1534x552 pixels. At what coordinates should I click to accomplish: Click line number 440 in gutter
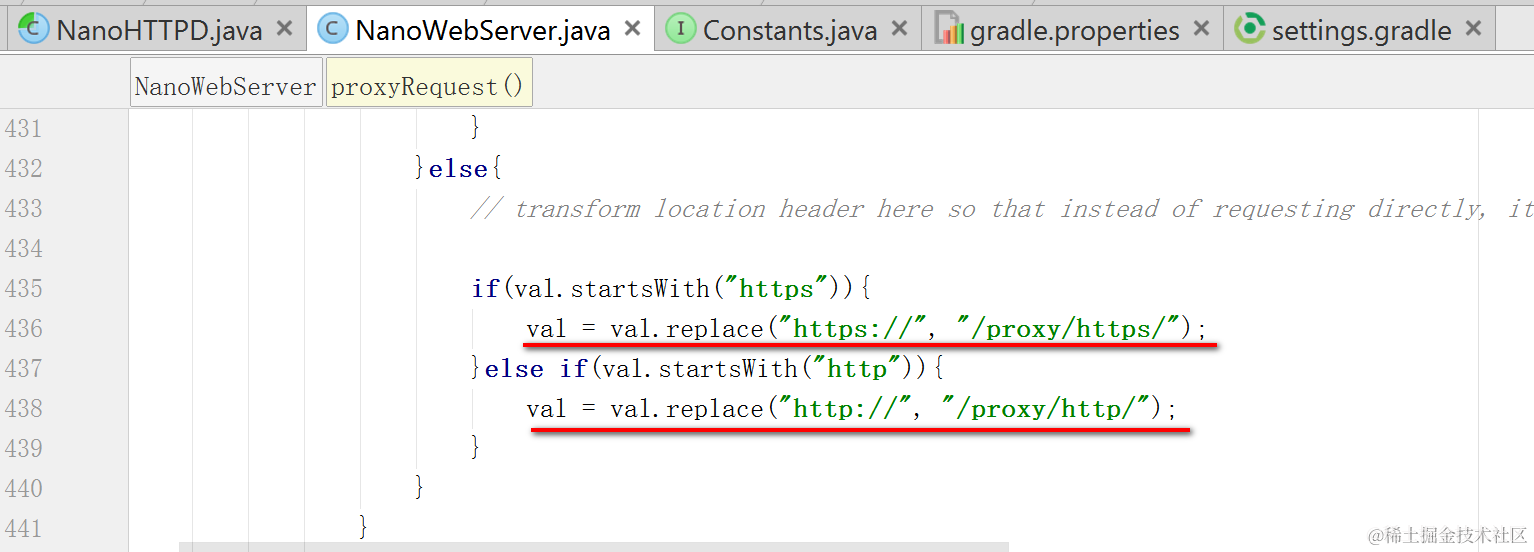(23, 488)
